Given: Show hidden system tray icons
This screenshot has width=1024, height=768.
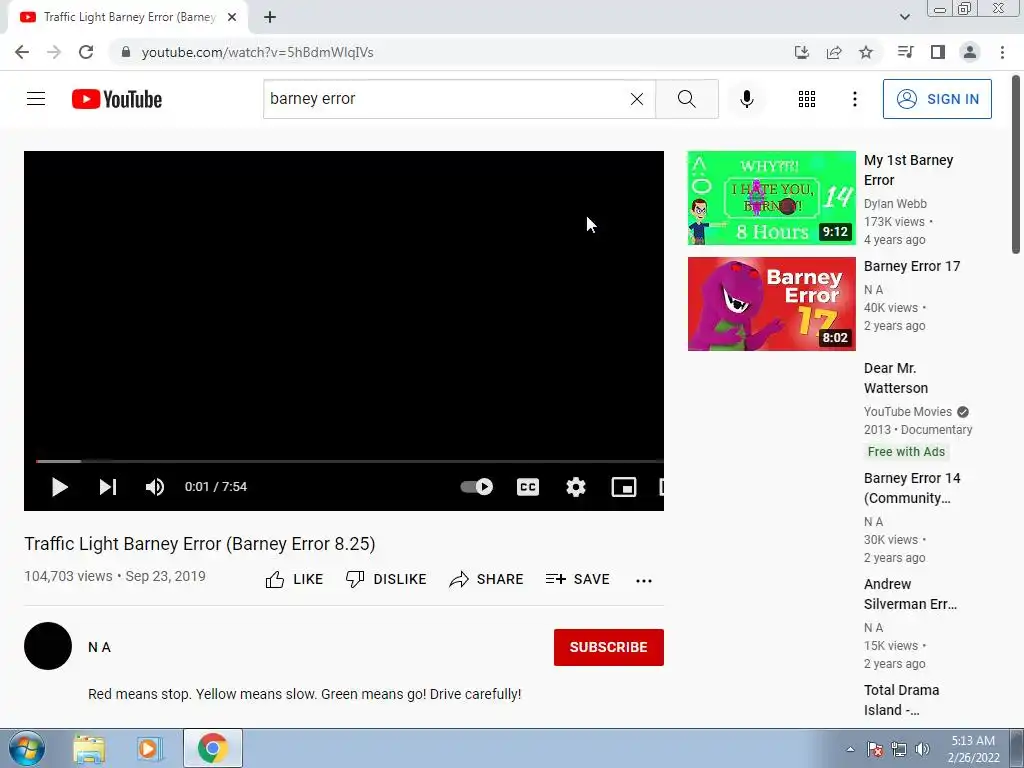Looking at the screenshot, I should 850,749.
